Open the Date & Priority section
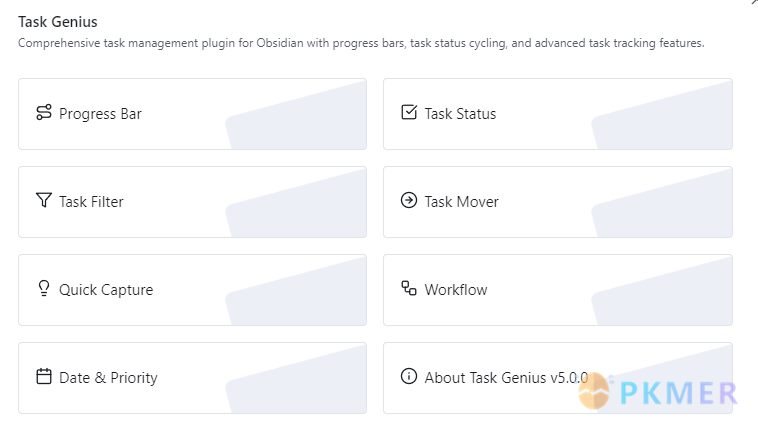 [x=192, y=378]
